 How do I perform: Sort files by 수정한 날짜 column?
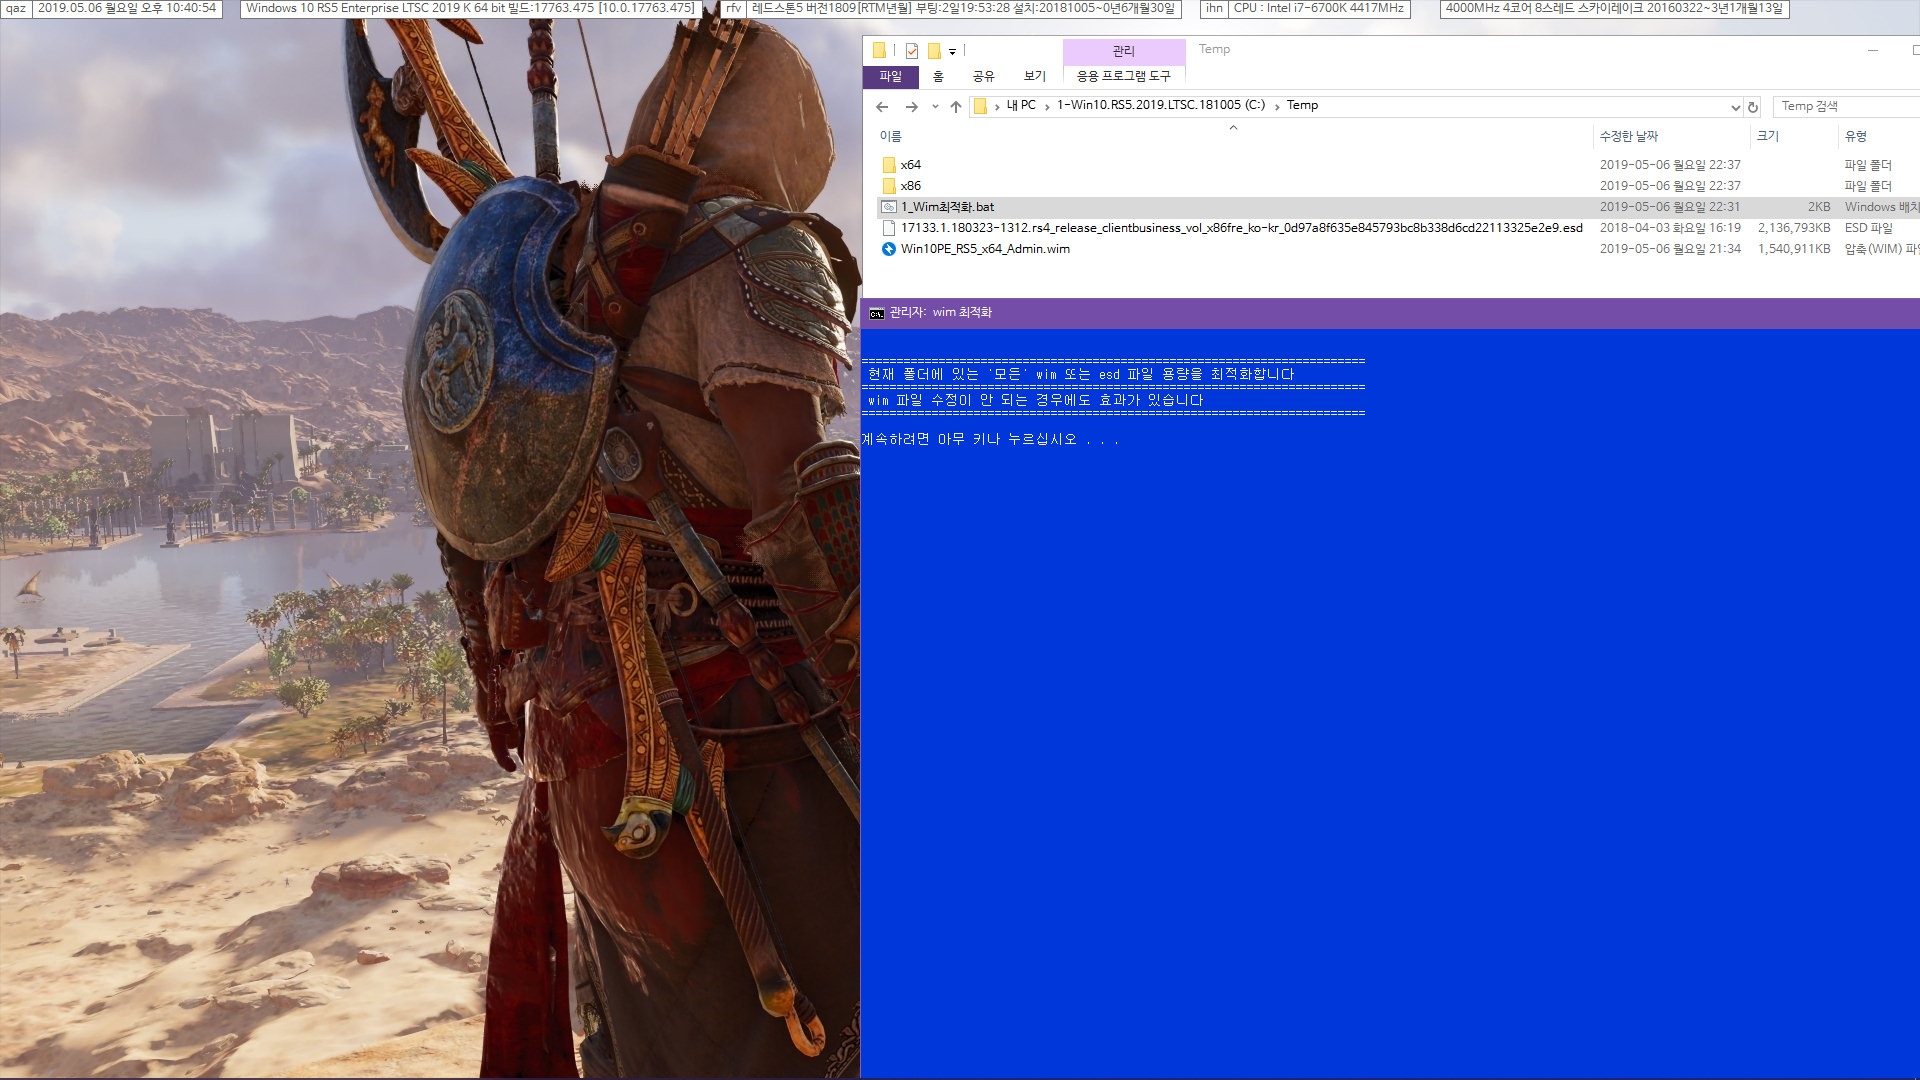coord(1671,136)
